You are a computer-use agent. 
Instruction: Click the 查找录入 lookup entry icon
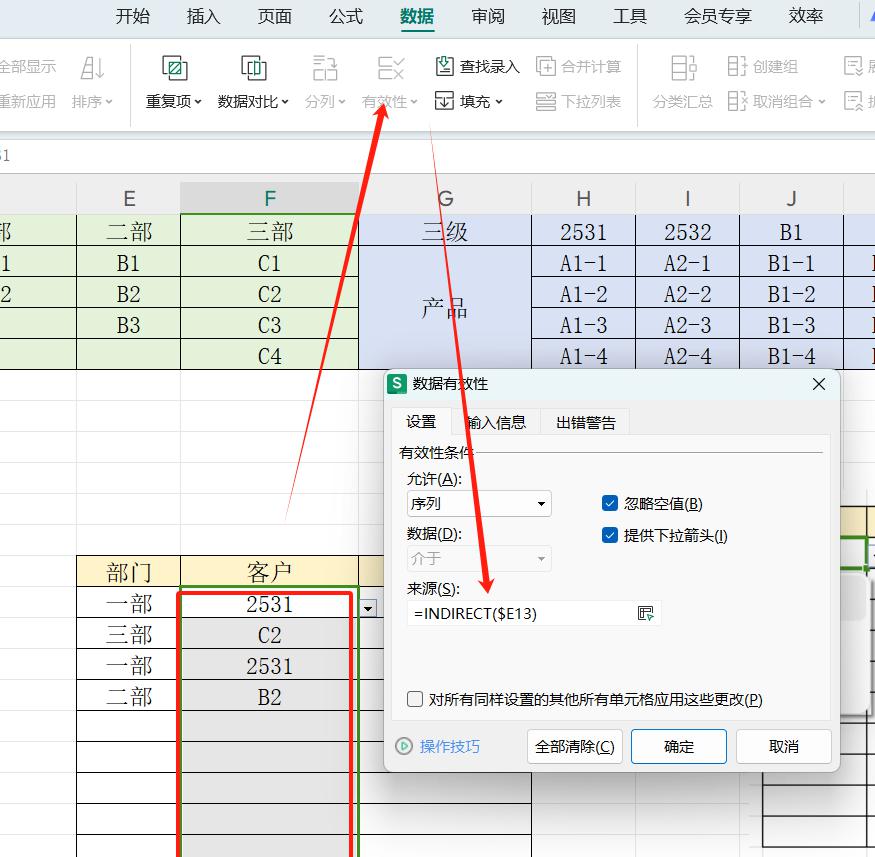tap(444, 66)
